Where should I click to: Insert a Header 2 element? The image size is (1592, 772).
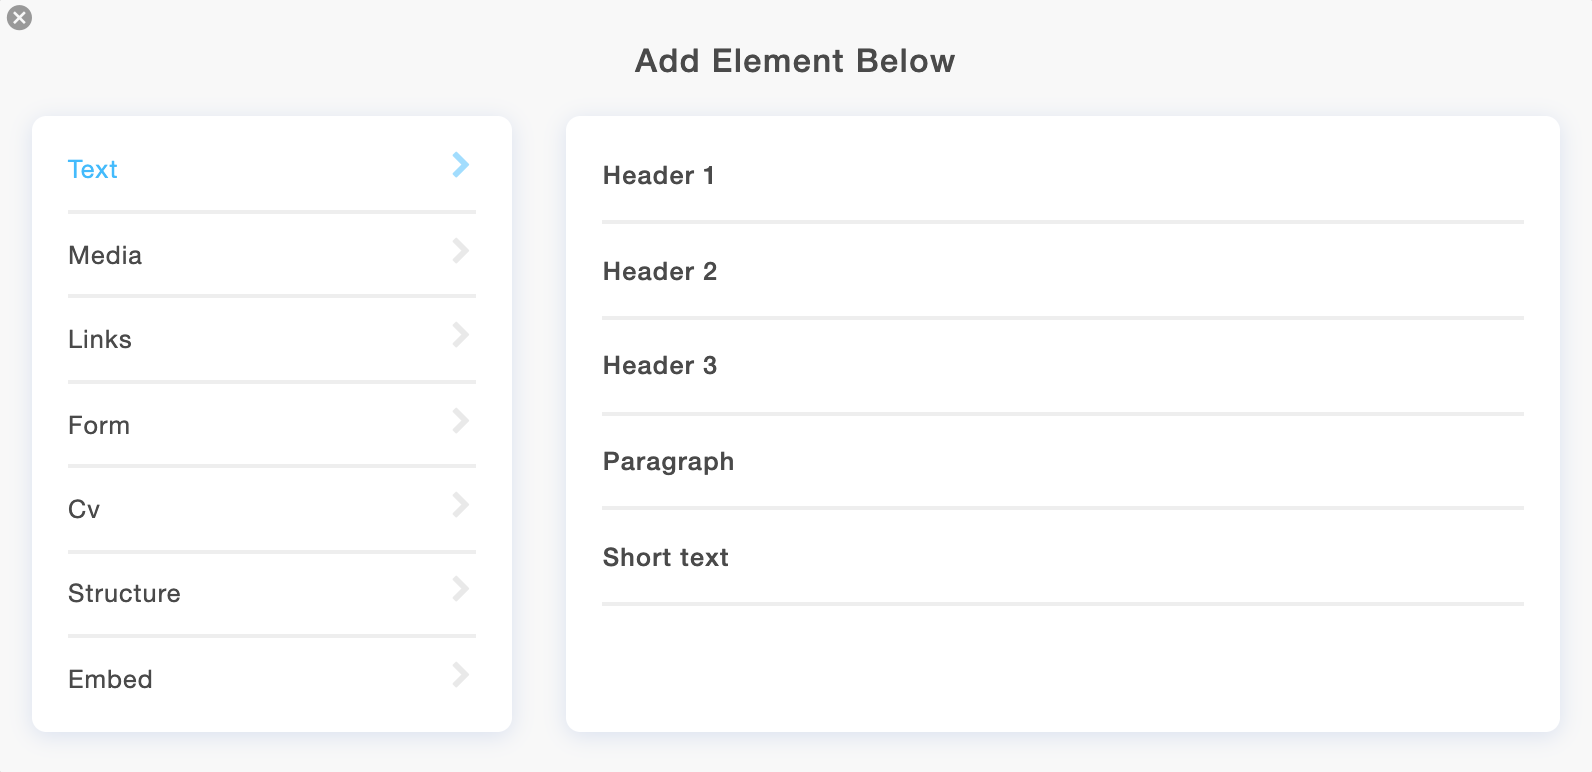pyautogui.click(x=1063, y=271)
